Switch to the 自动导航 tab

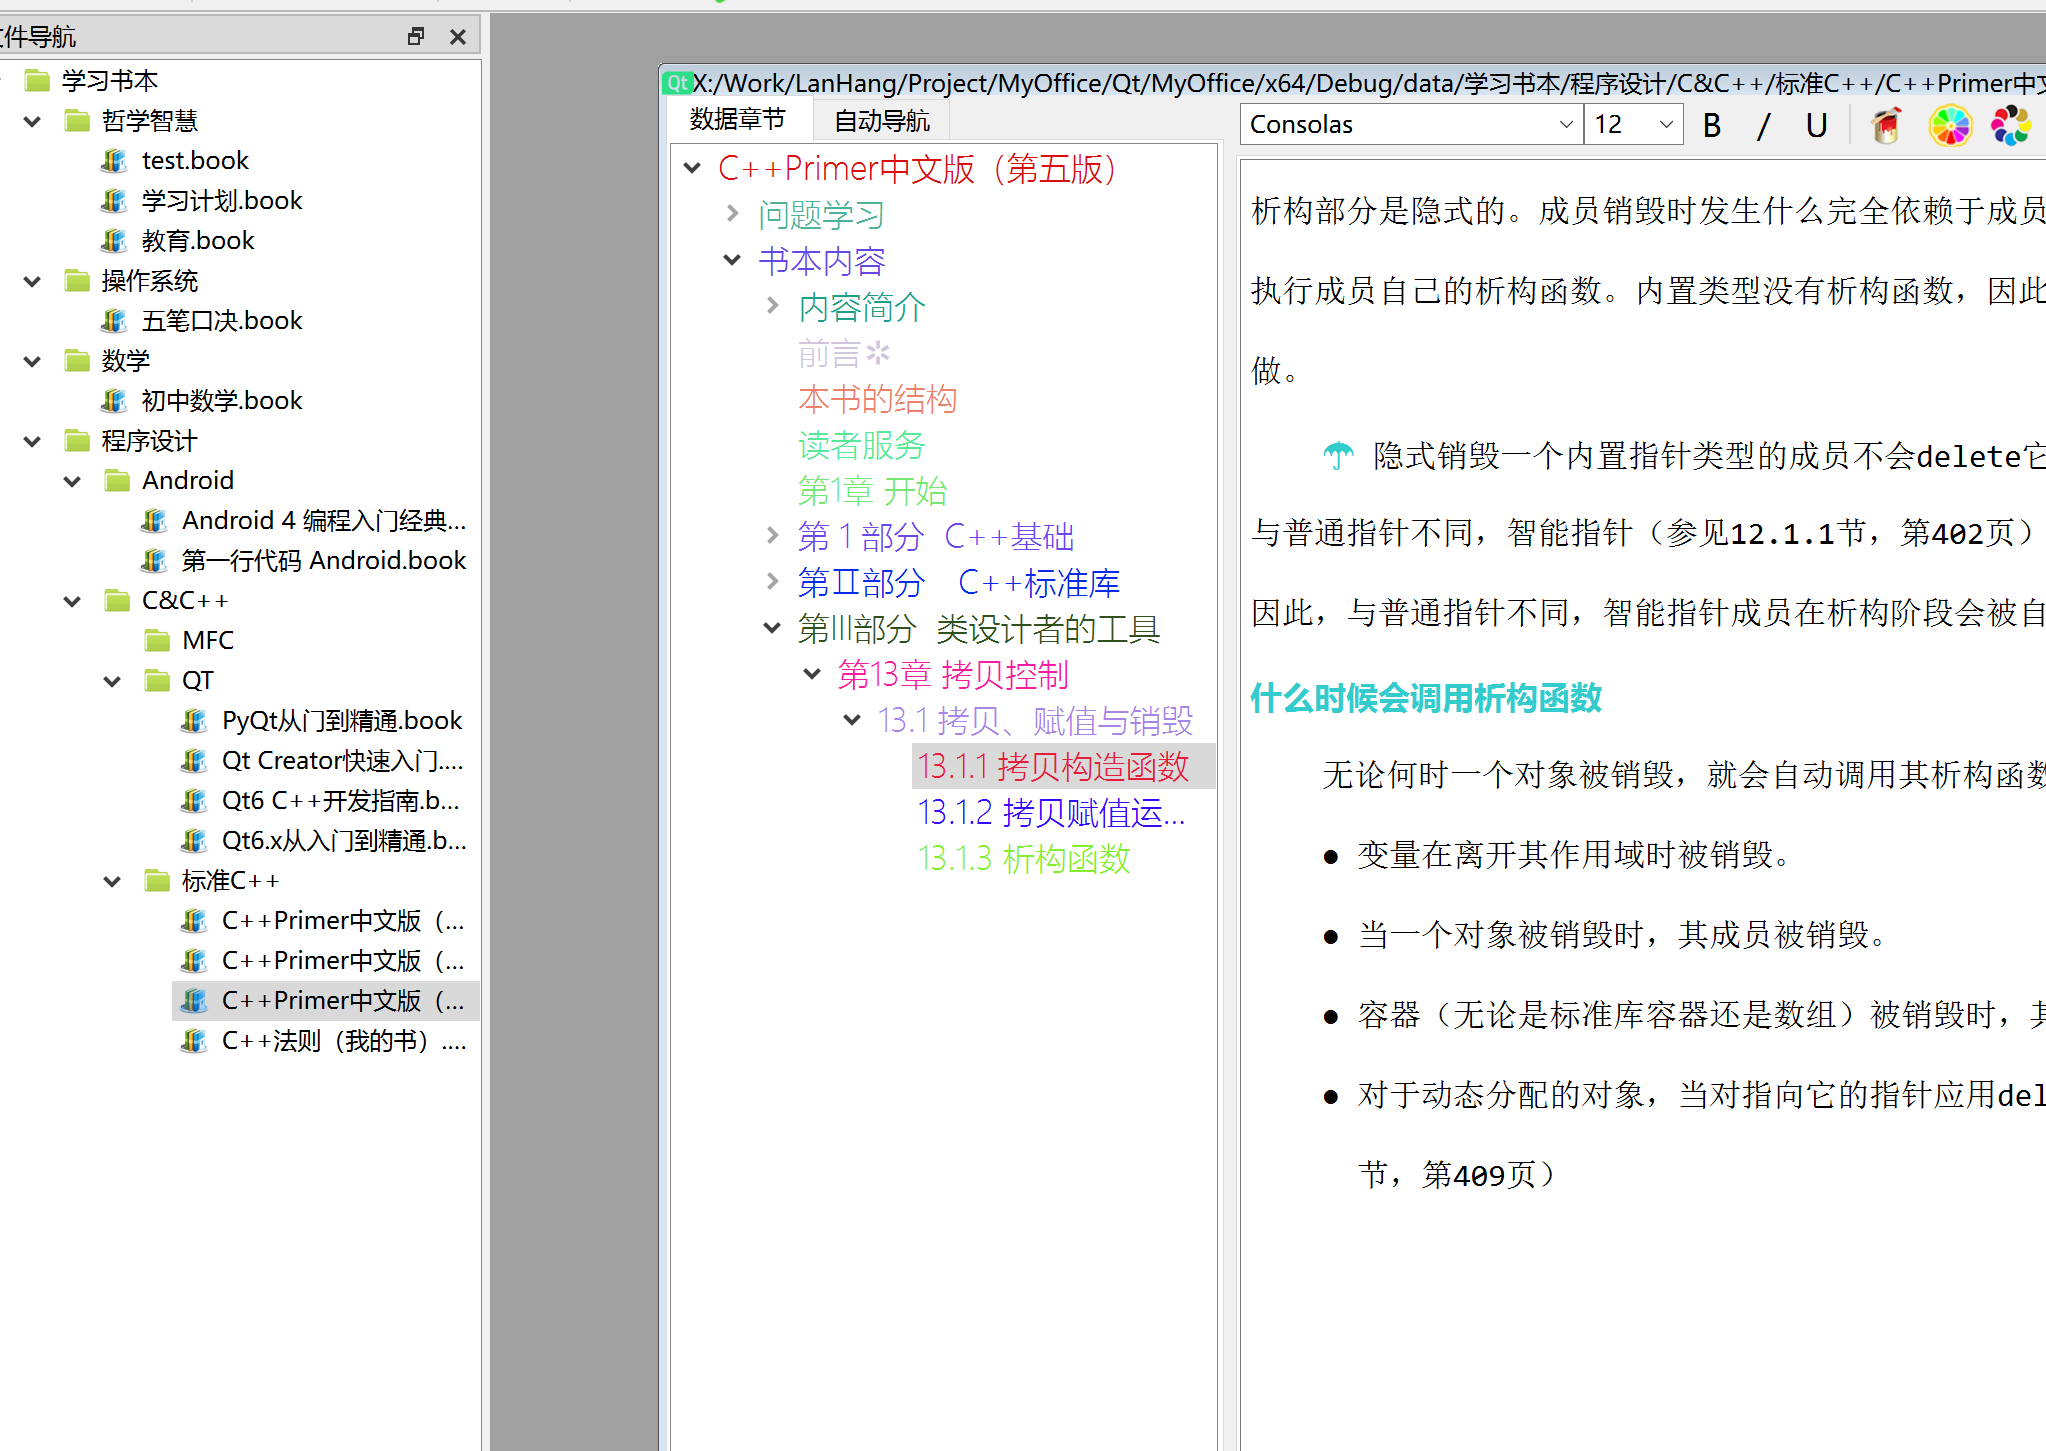(881, 121)
